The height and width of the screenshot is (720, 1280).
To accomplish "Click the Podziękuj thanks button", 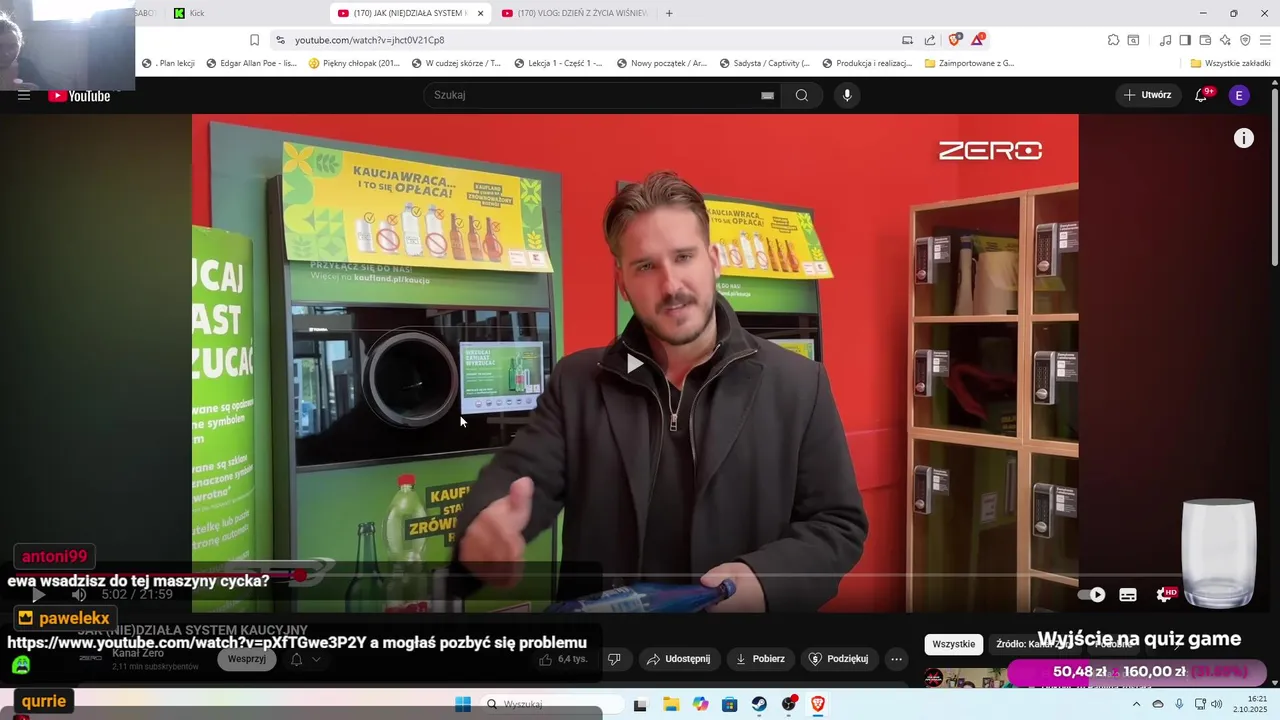I will tap(838, 659).
